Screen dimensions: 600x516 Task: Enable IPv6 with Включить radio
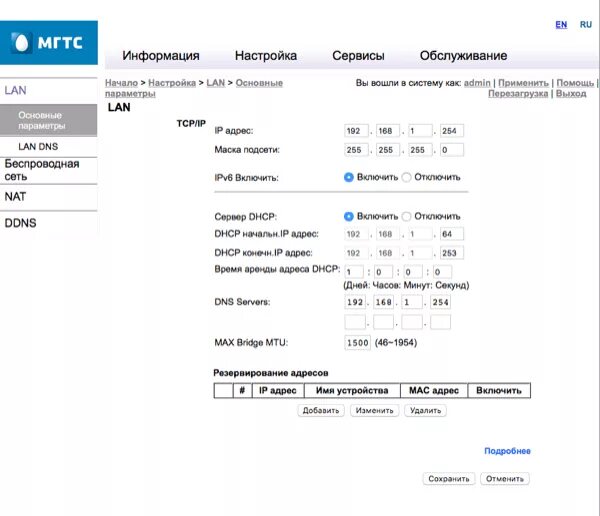(349, 177)
